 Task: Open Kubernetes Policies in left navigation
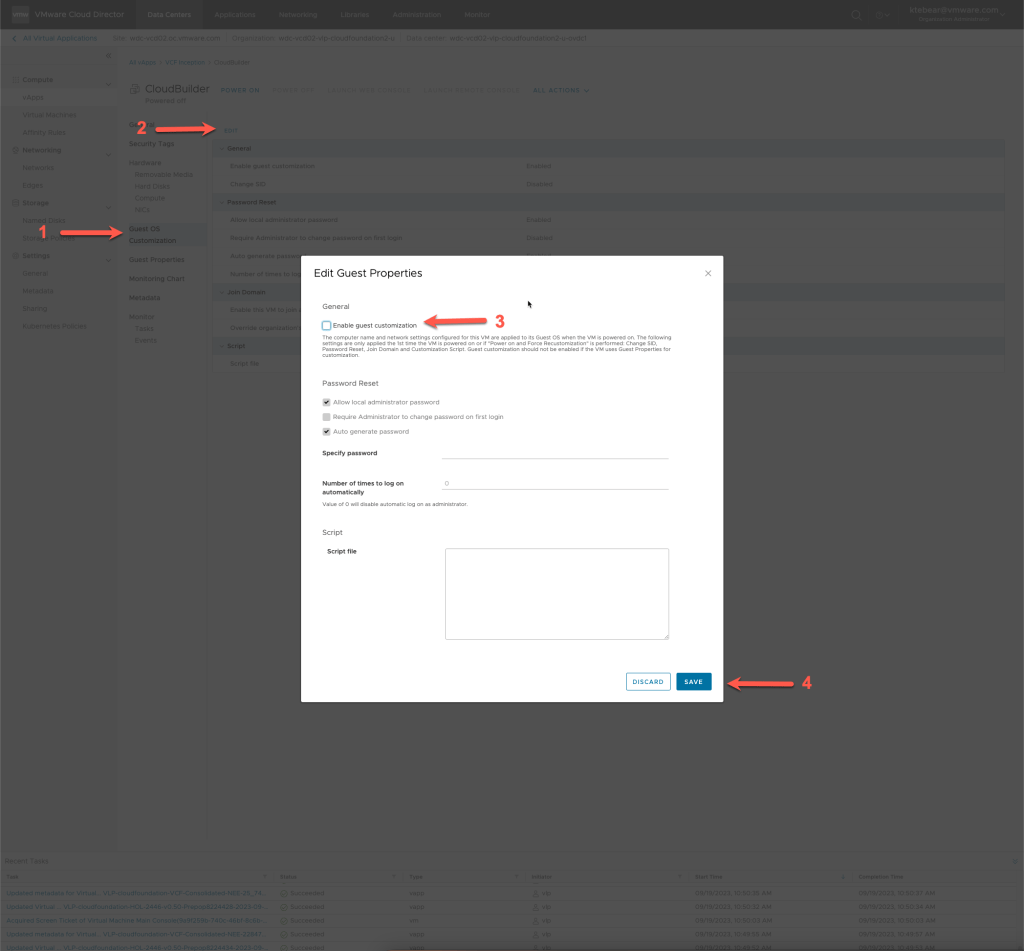coord(54,327)
